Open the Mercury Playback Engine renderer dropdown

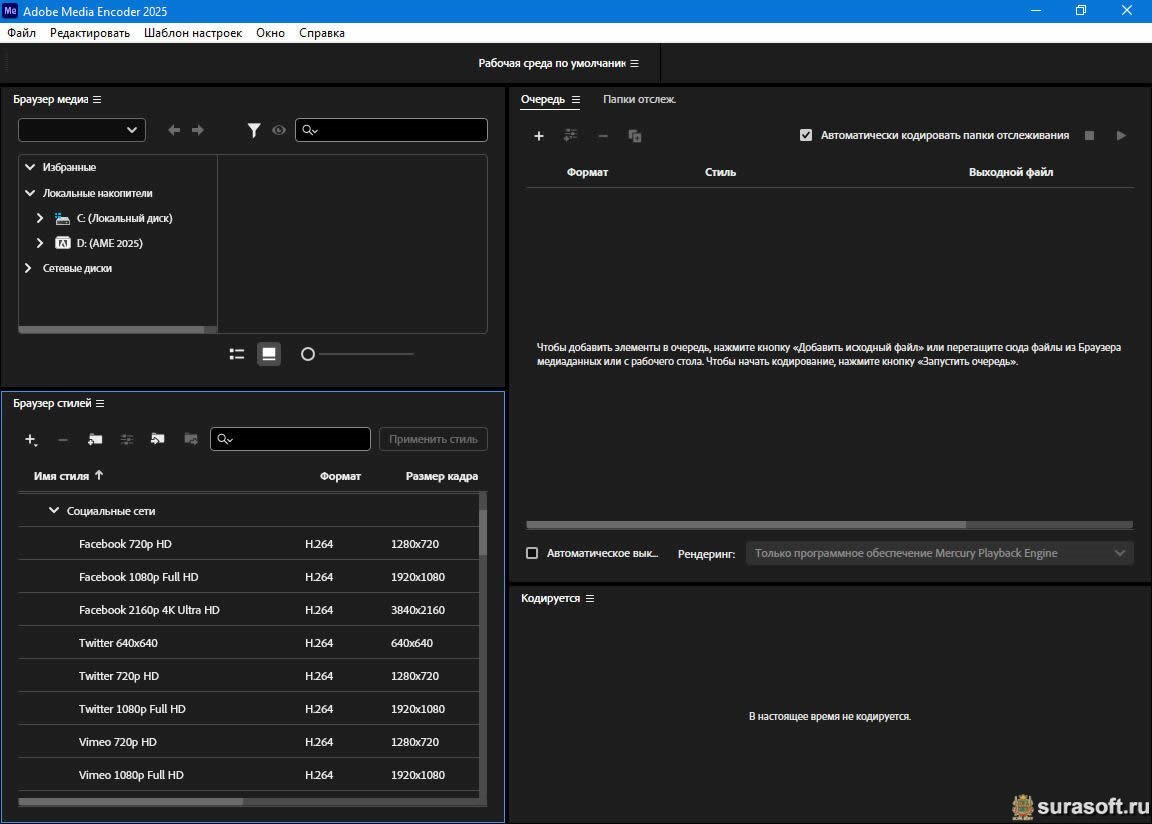coord(940,553)
